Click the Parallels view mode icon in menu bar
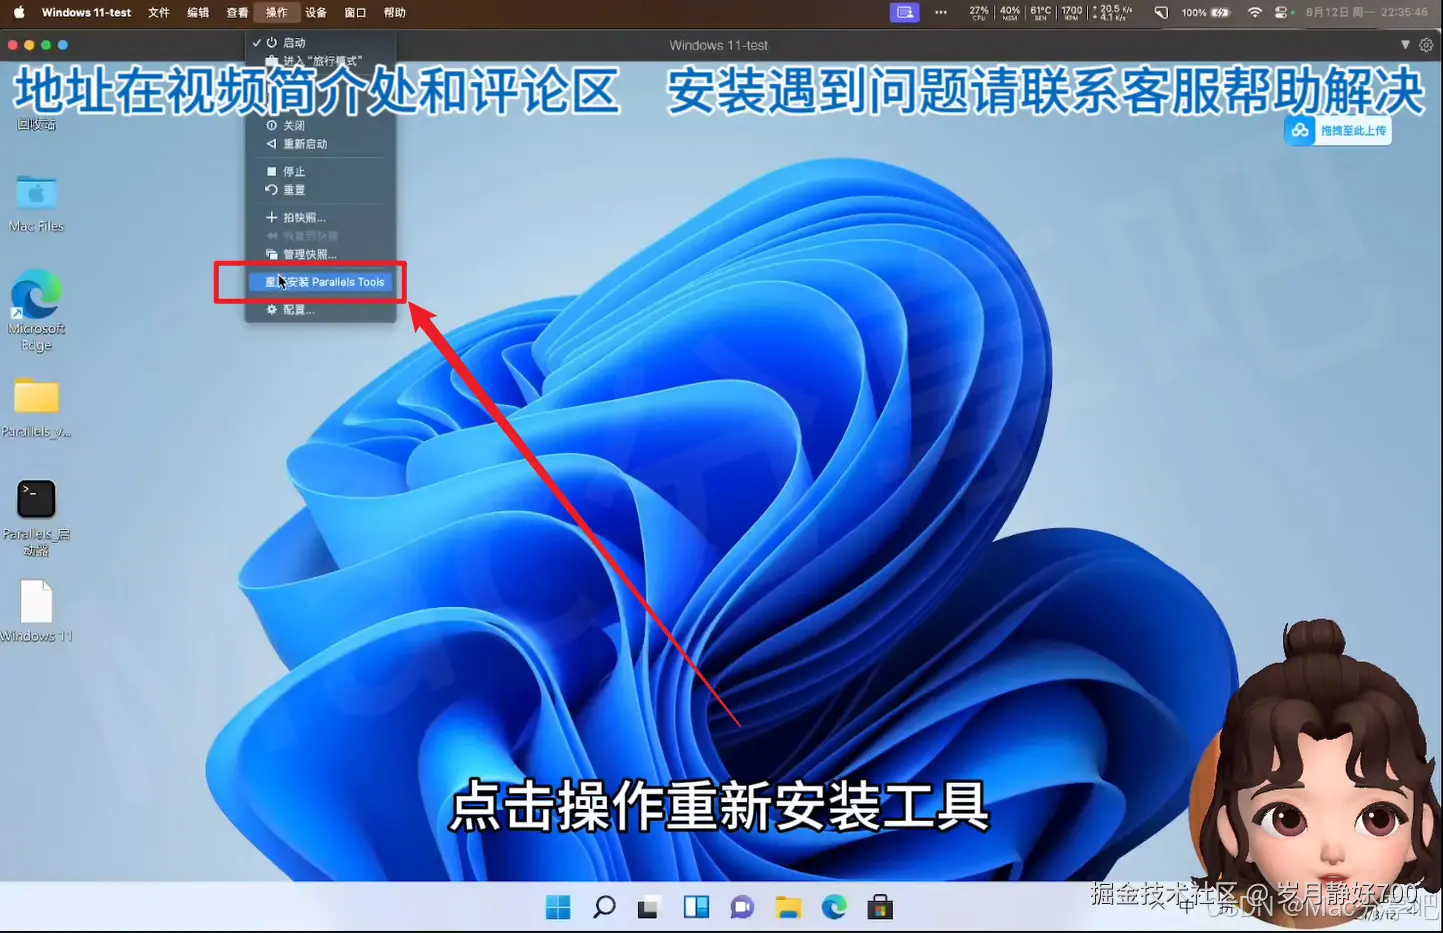Screen dimensions: 1443x933 [904, 12]
